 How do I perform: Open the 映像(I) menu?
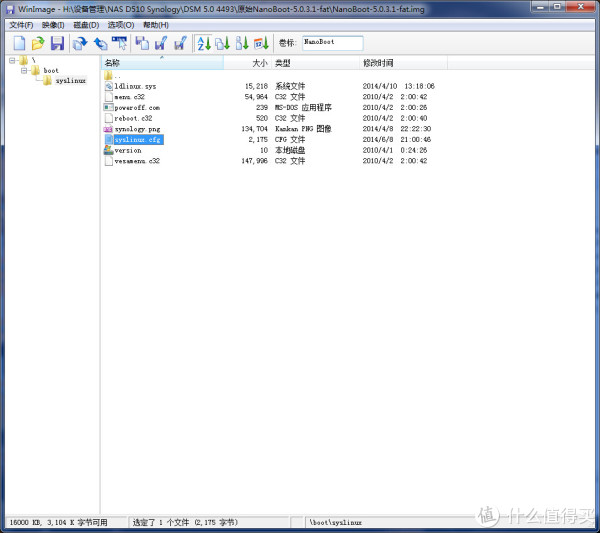pos(53,24)
